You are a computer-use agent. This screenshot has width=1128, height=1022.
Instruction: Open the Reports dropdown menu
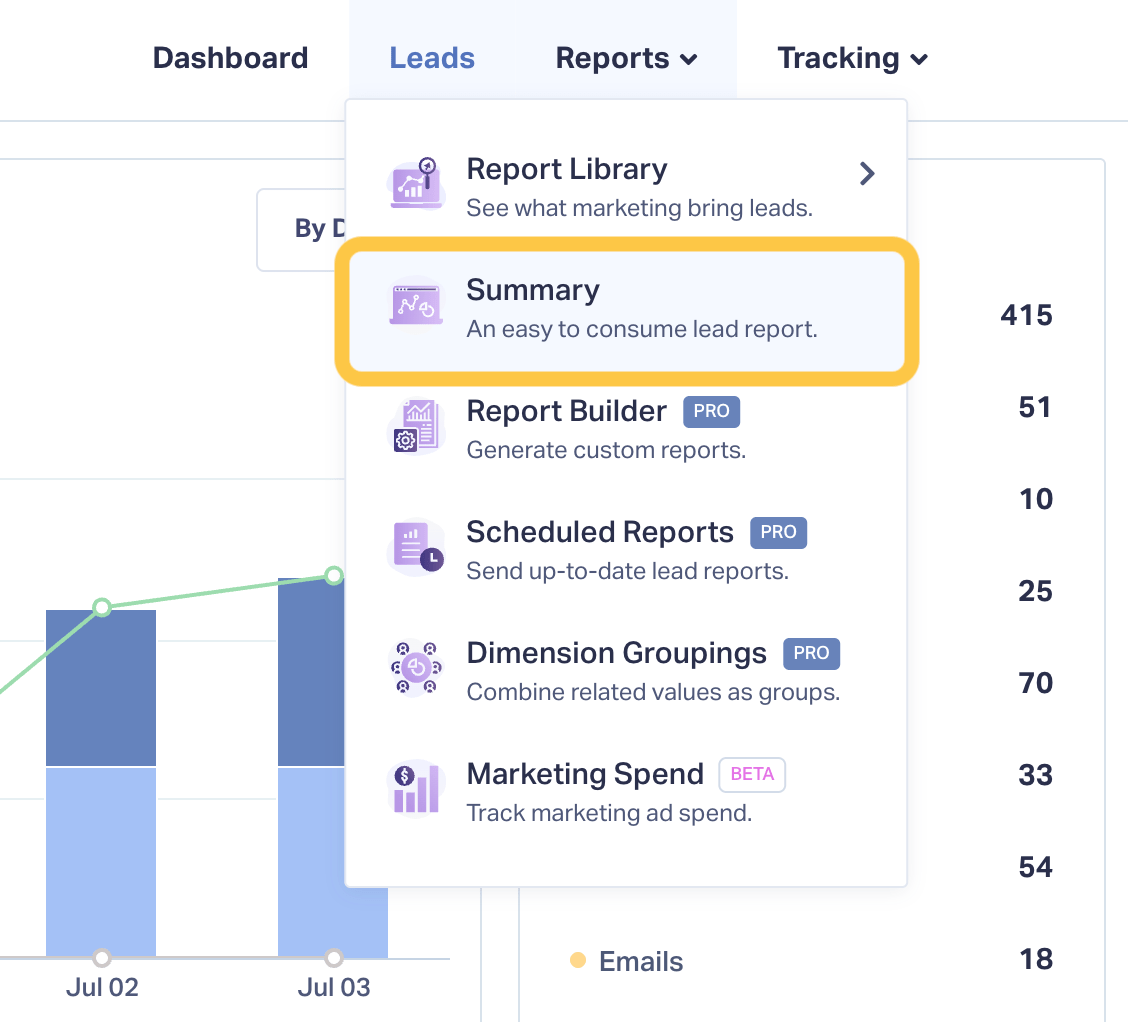pyautogui.click(x=627, y=58)
